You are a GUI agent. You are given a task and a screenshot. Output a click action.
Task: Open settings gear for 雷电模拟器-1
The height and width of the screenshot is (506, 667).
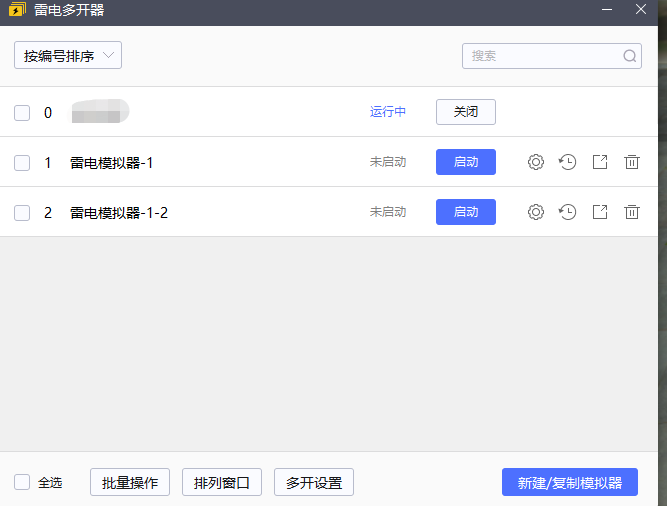[x=536, y=162]
